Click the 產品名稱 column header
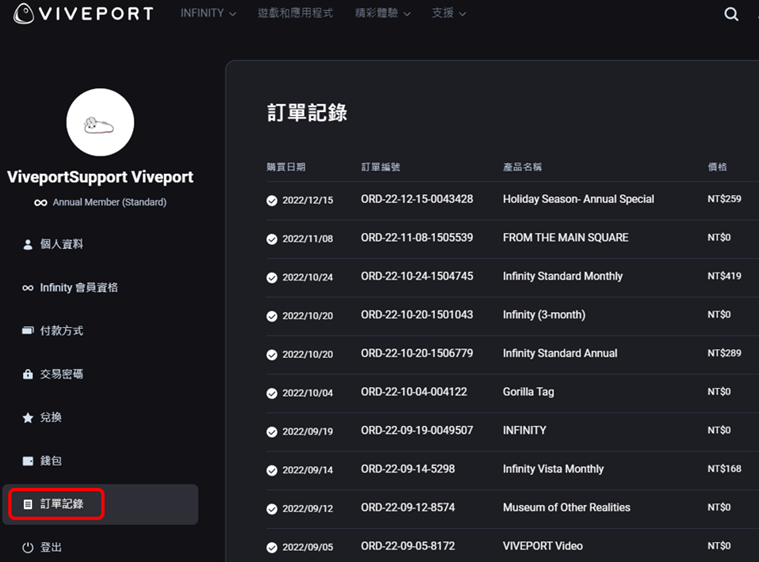This screenshot has width=759, height=562. tap(522, 167)
